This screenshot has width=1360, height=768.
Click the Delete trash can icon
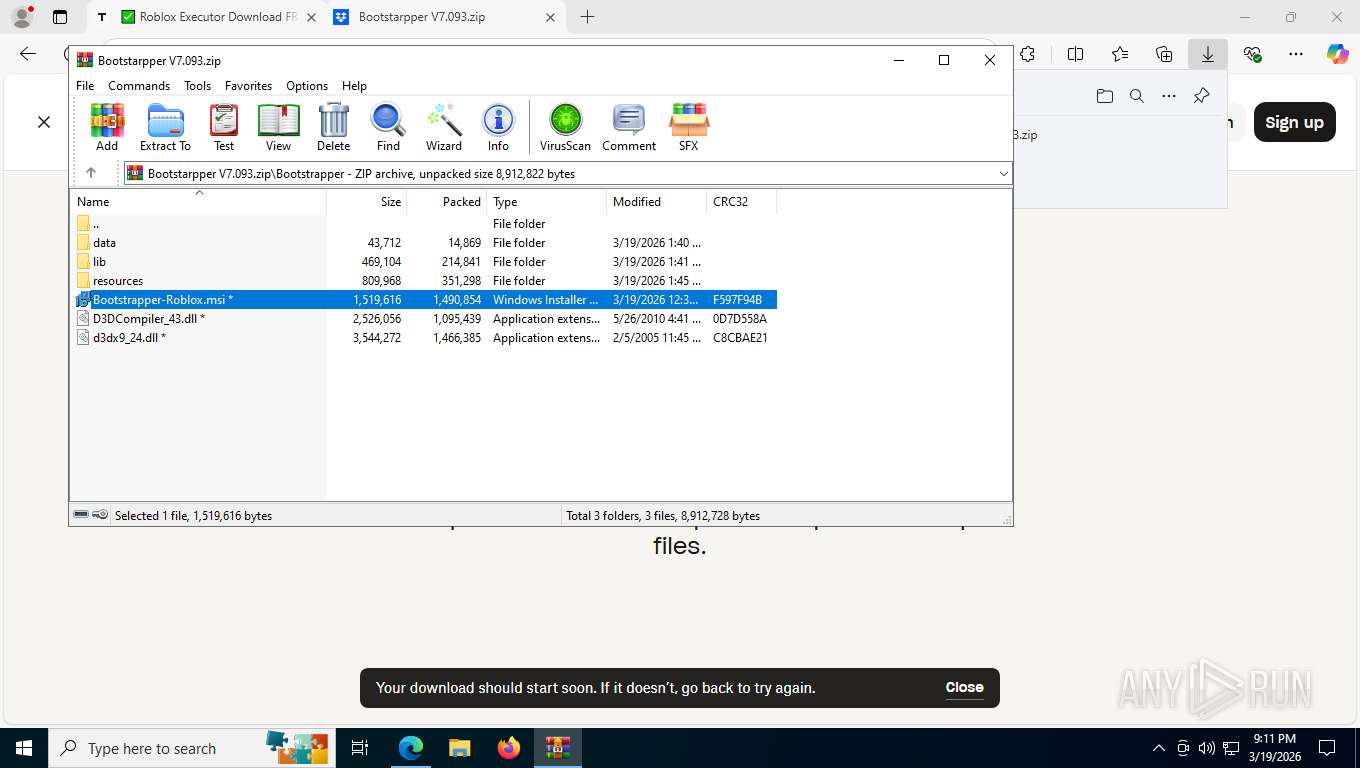coord(333,127)
